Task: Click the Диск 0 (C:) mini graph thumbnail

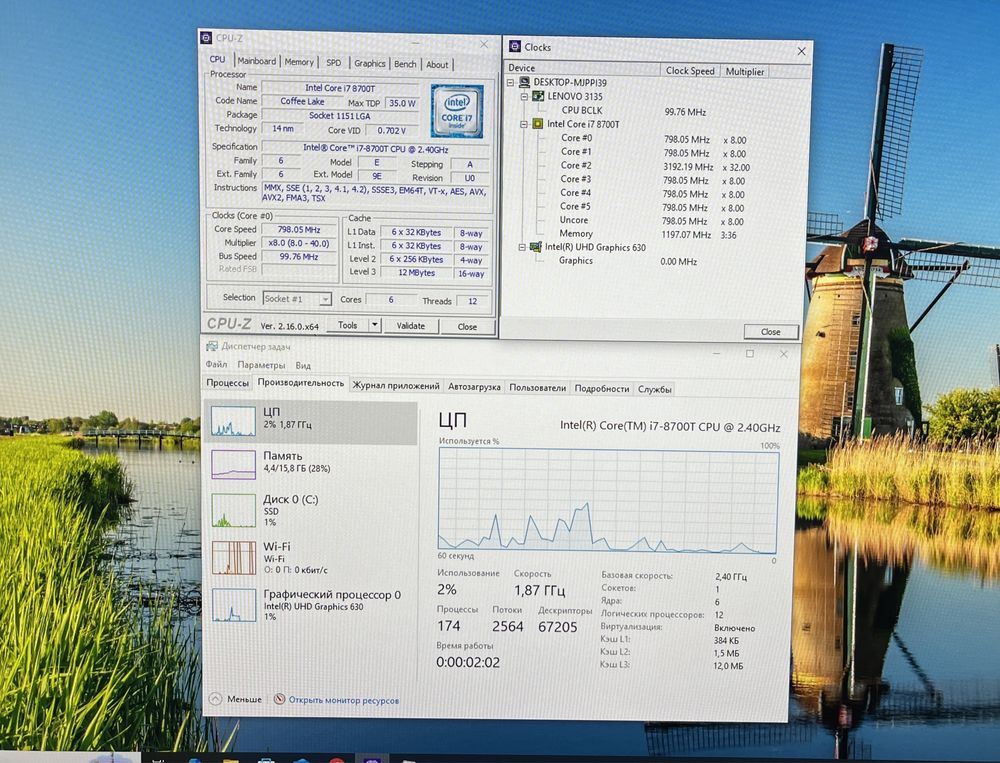Action: pyautogui.click(x=233, y=510)
